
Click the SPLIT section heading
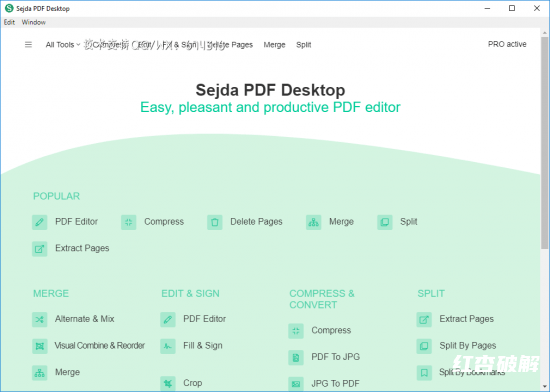tap(431, 293)
